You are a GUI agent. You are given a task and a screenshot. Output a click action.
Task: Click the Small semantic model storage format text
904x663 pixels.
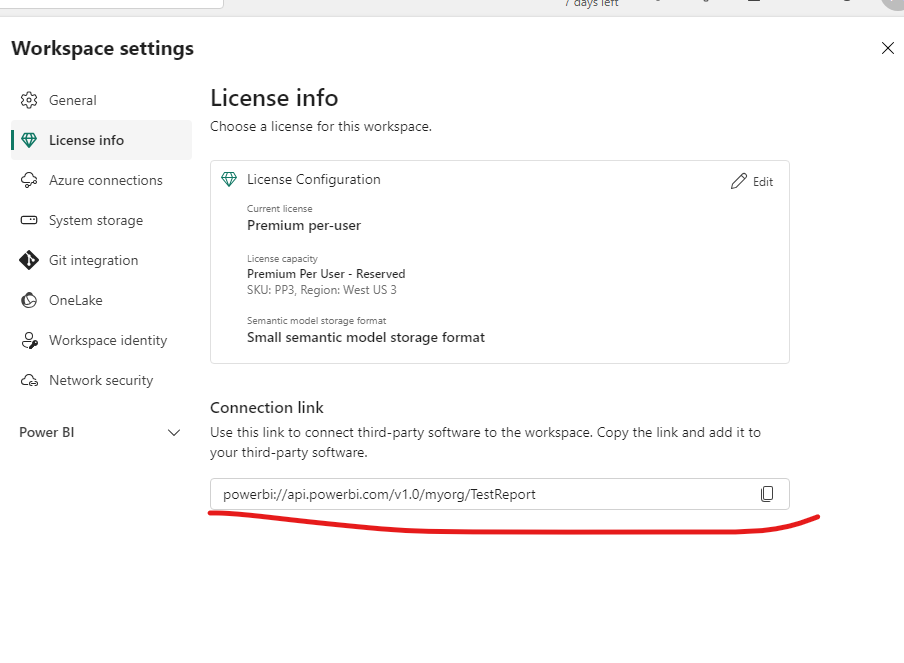366,337
